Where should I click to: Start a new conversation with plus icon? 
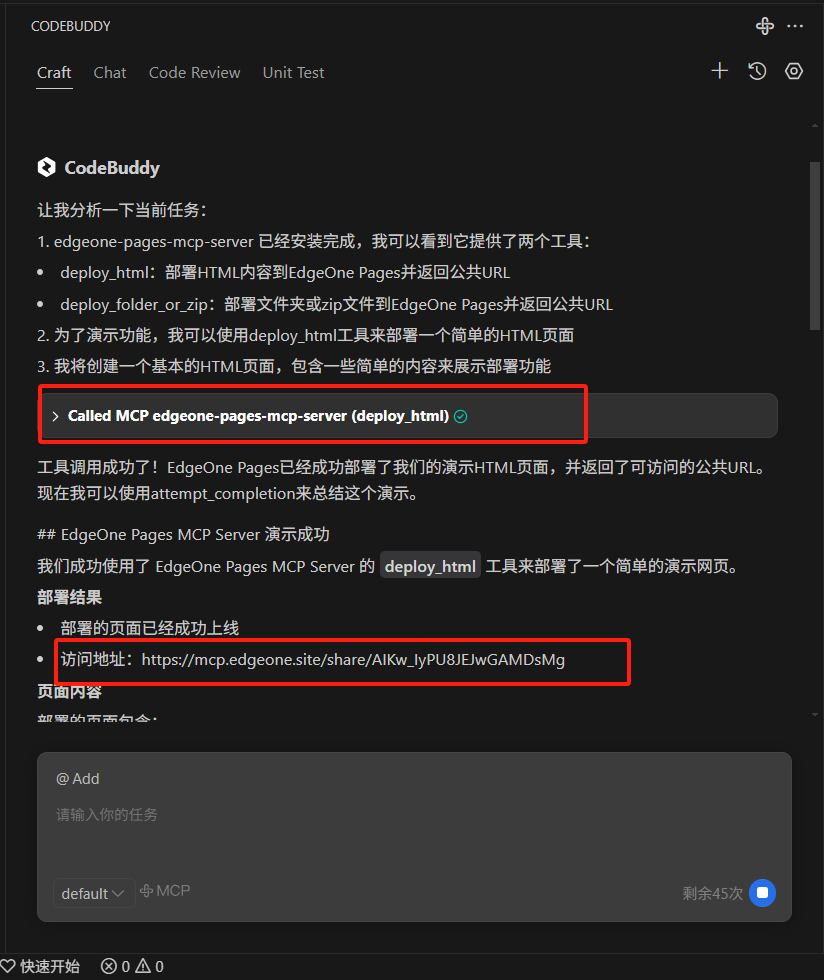tap(720, 71)
